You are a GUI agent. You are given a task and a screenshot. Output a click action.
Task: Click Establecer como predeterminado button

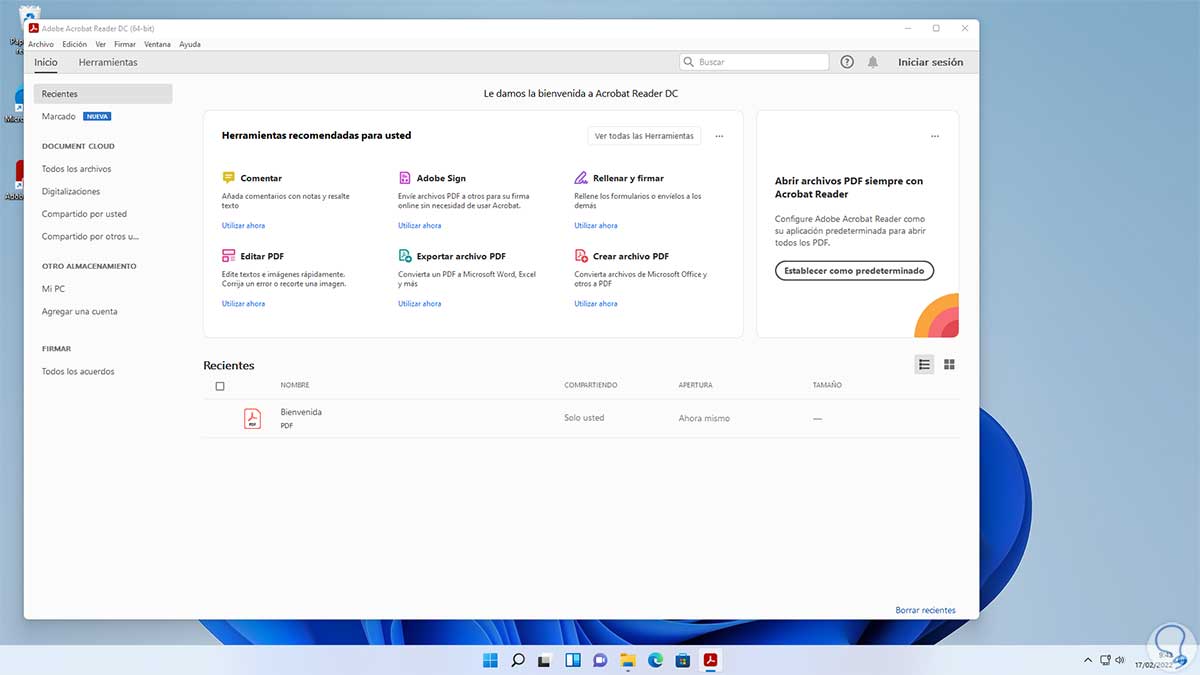point(855,270)
